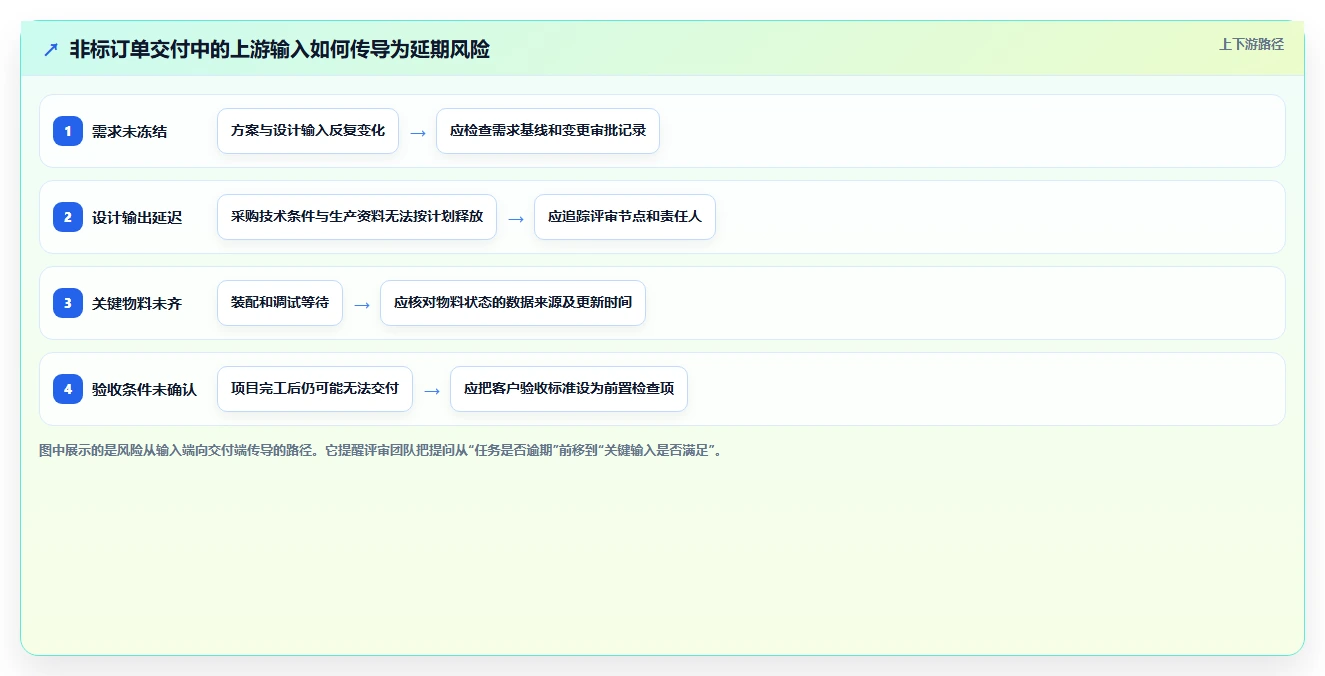Click the 应把客户验收标准设为前置检查项 box
This screenshot has width=1325, height=676.
569,389
